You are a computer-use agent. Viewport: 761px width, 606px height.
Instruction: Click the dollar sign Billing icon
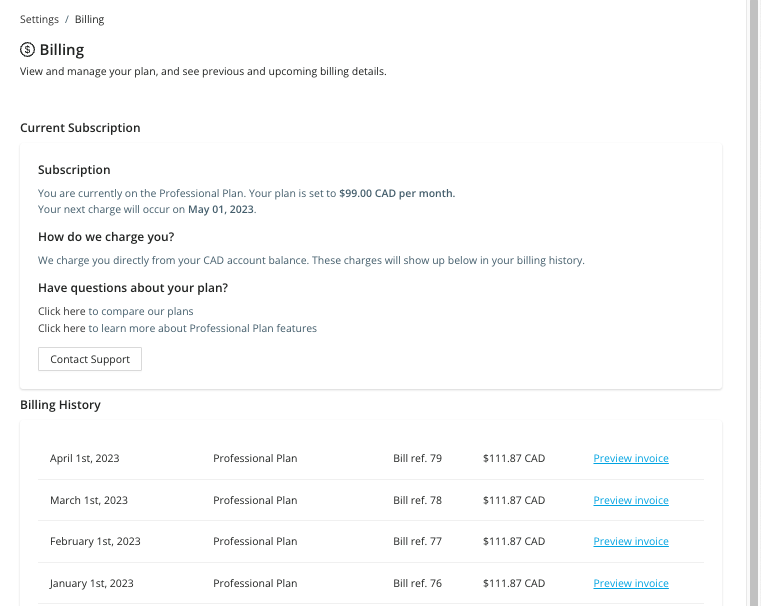(28, 50)
